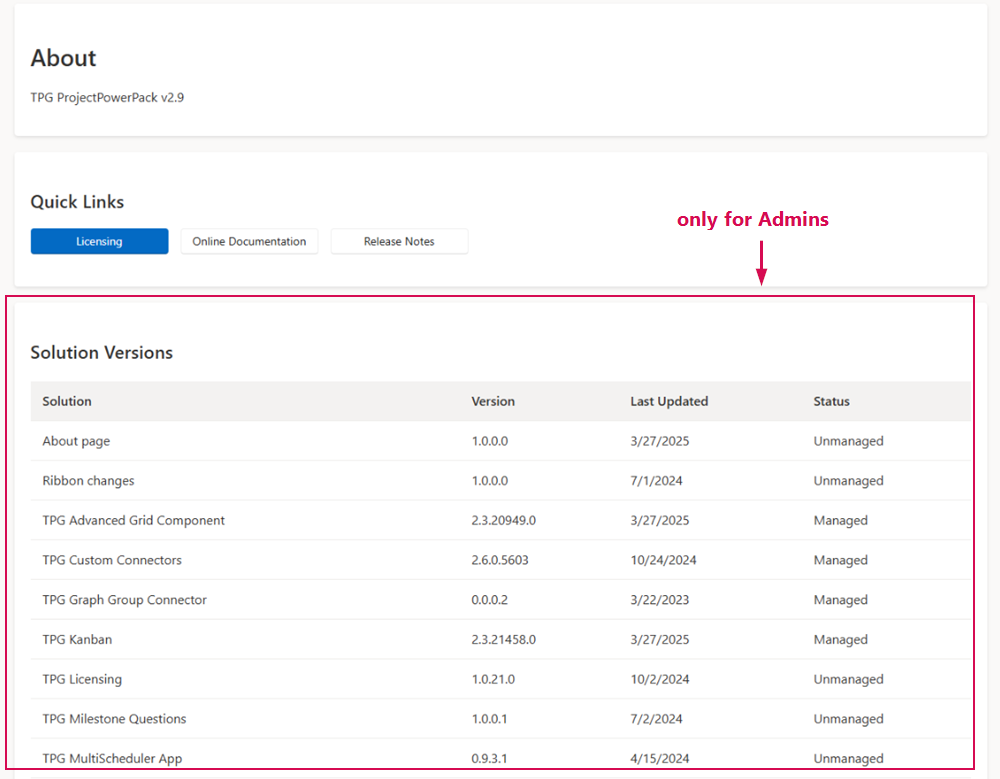Click the TPG Custom Connectors entry
The image size is (1000, 779).
pyautogui.click(x=112, y=560)
